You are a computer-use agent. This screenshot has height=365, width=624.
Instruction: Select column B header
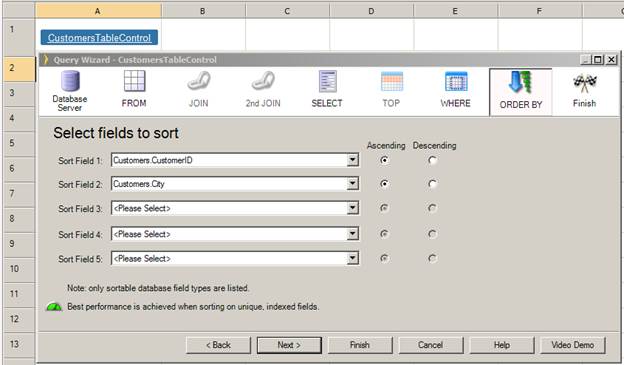203,11
